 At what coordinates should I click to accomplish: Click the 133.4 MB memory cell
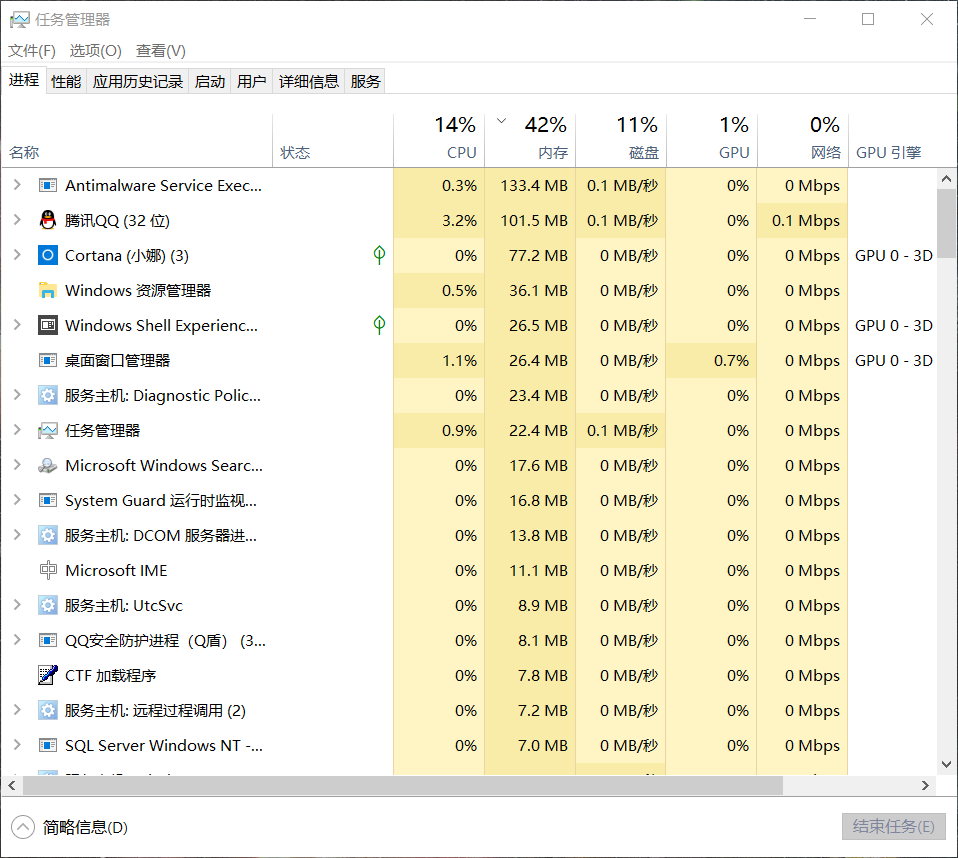[x=530, y=185]
